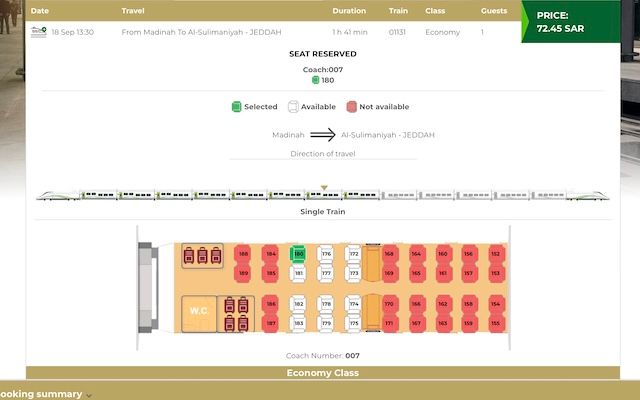Pick seat 172 next to the table

click(x=353, y=254)
